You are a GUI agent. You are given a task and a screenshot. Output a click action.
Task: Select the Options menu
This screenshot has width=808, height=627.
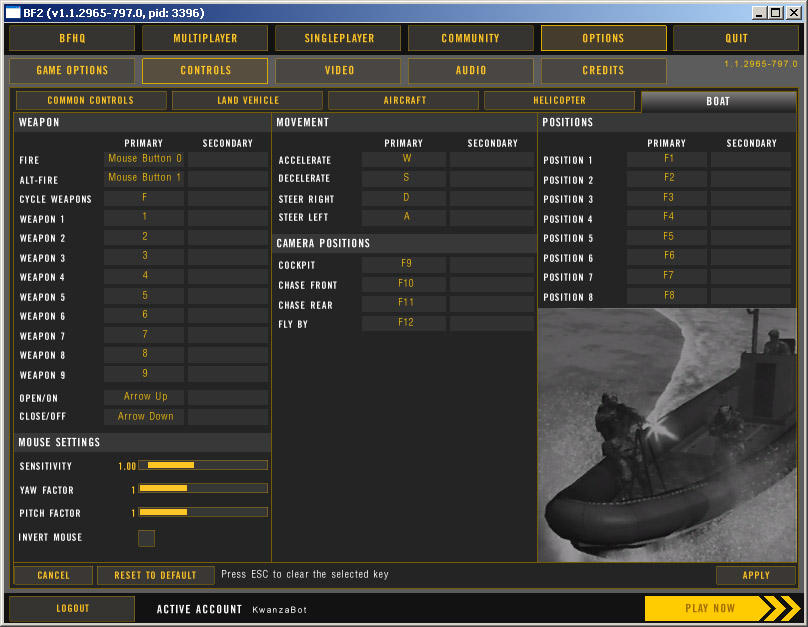click(x=603, y=38)
